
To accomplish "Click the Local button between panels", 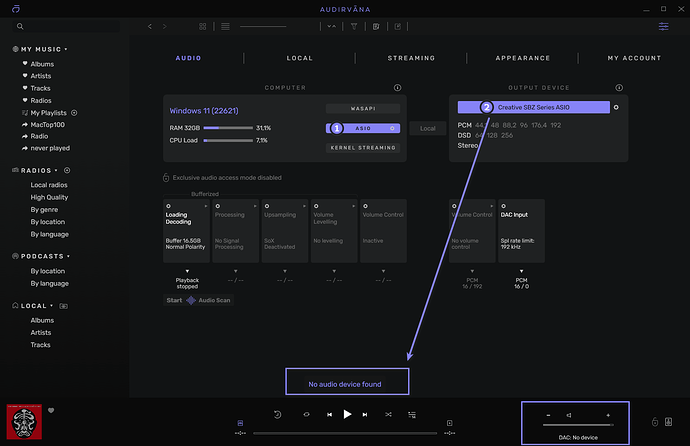I will 427,128.
